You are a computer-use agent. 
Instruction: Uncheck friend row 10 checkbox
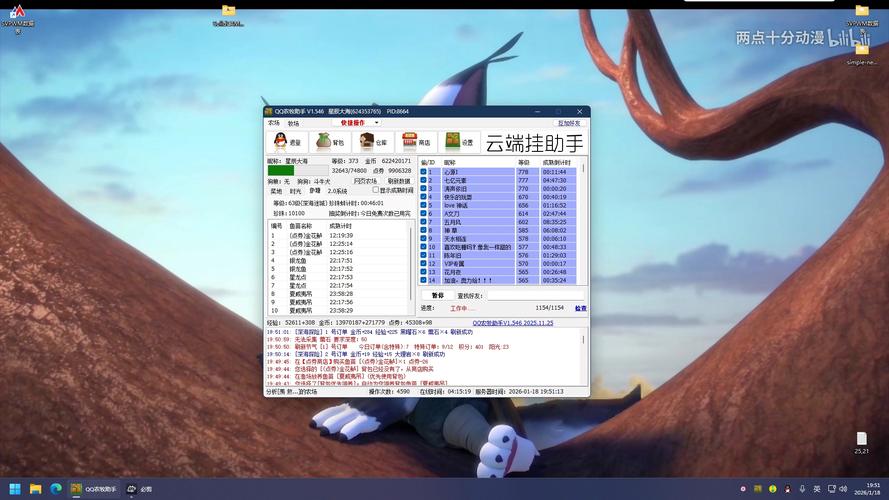pos(424,247)
